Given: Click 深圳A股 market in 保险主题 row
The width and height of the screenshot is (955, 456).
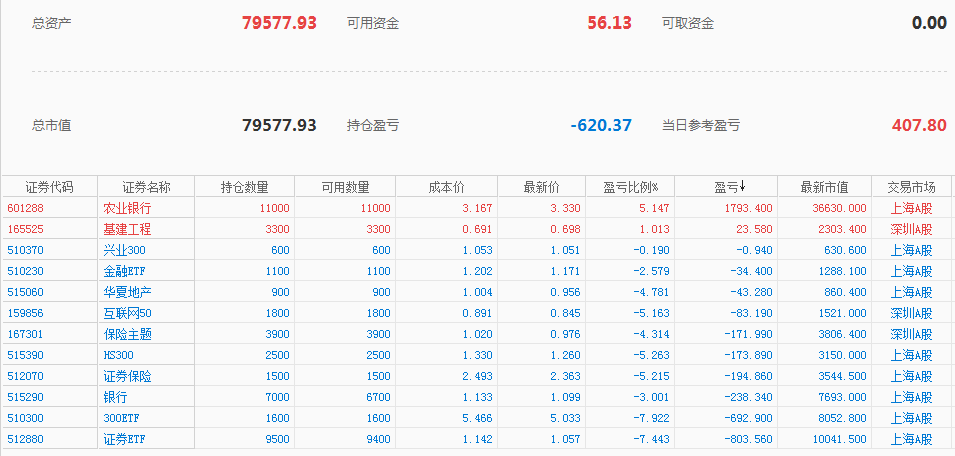Looking at the screenshot, I should point(911,334).
